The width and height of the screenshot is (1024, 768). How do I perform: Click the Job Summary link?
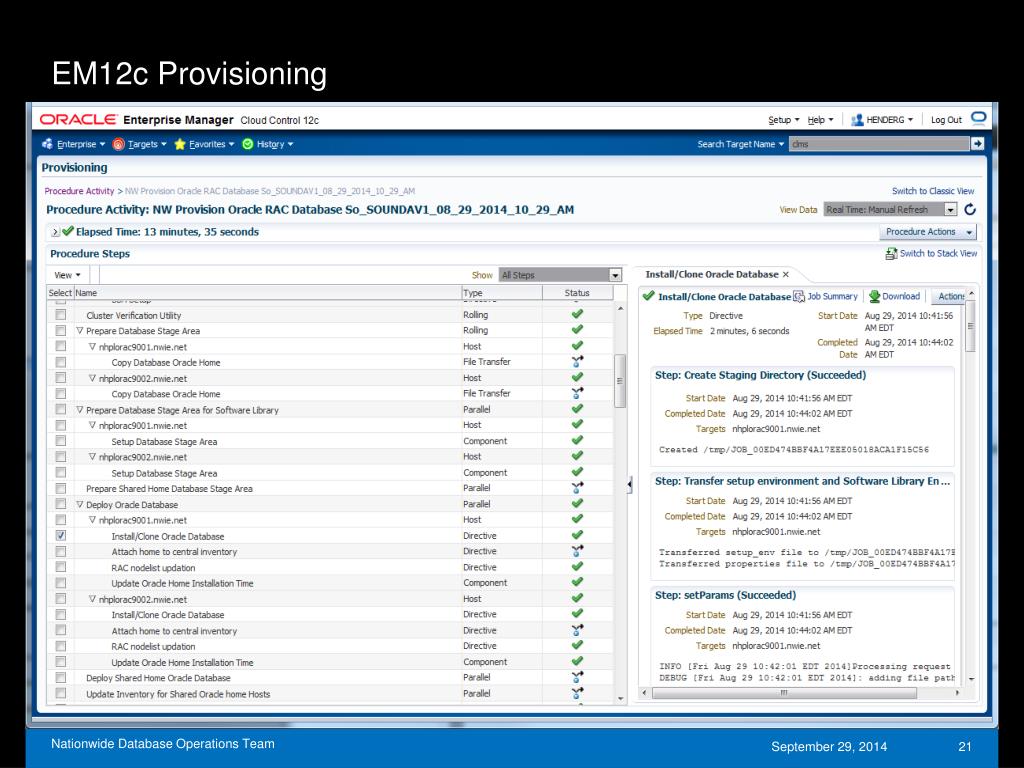tap(832, 296)
